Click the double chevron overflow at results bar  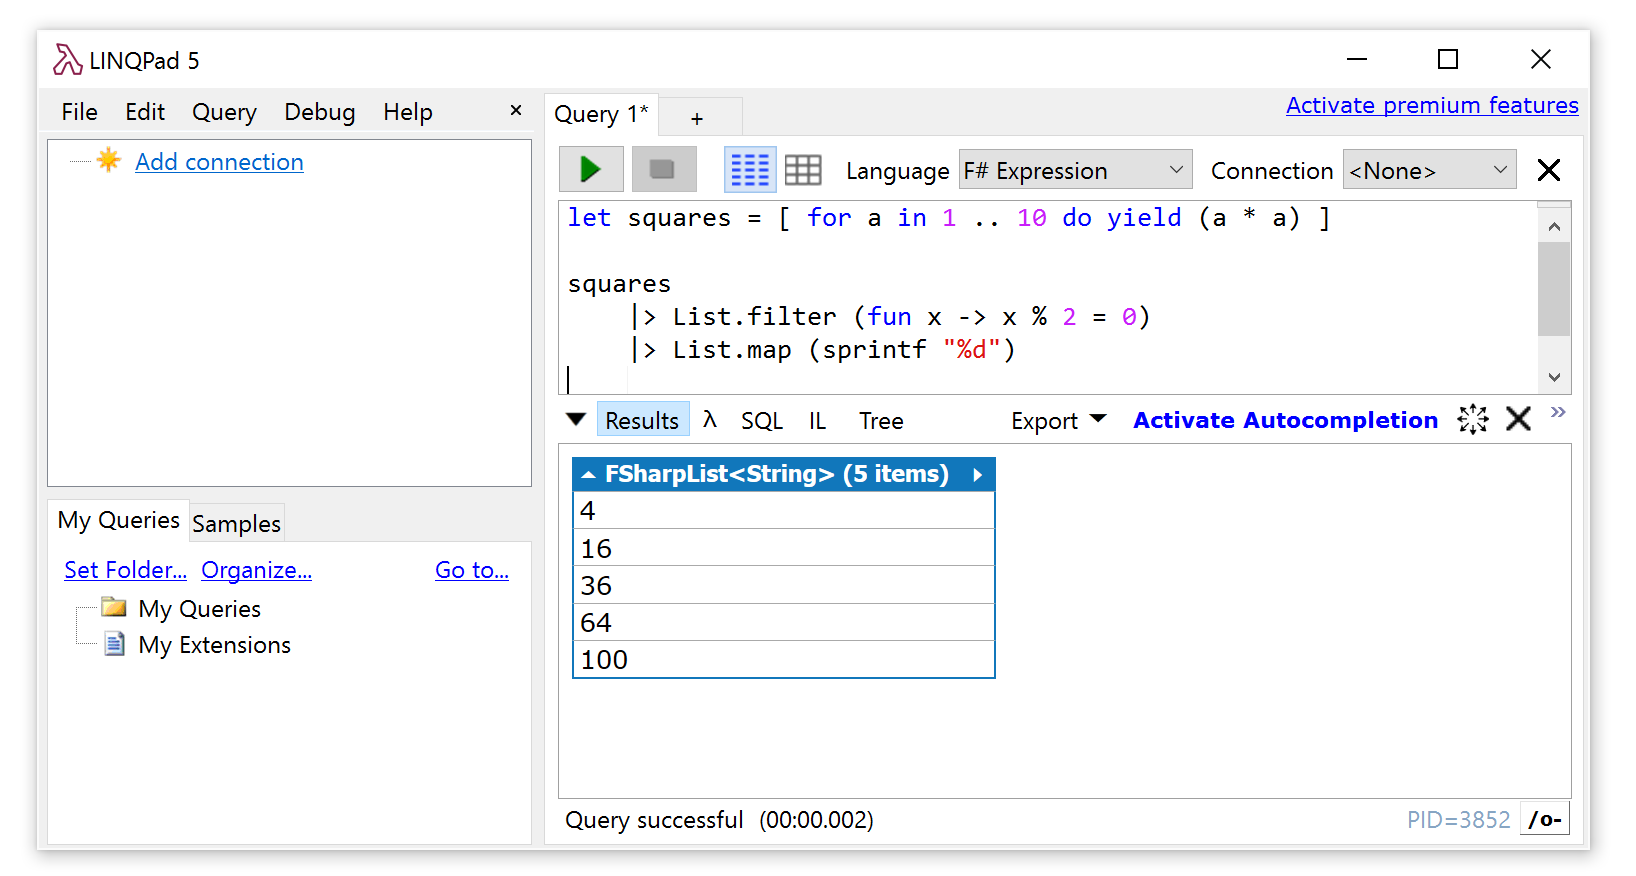click(1558, 412)
